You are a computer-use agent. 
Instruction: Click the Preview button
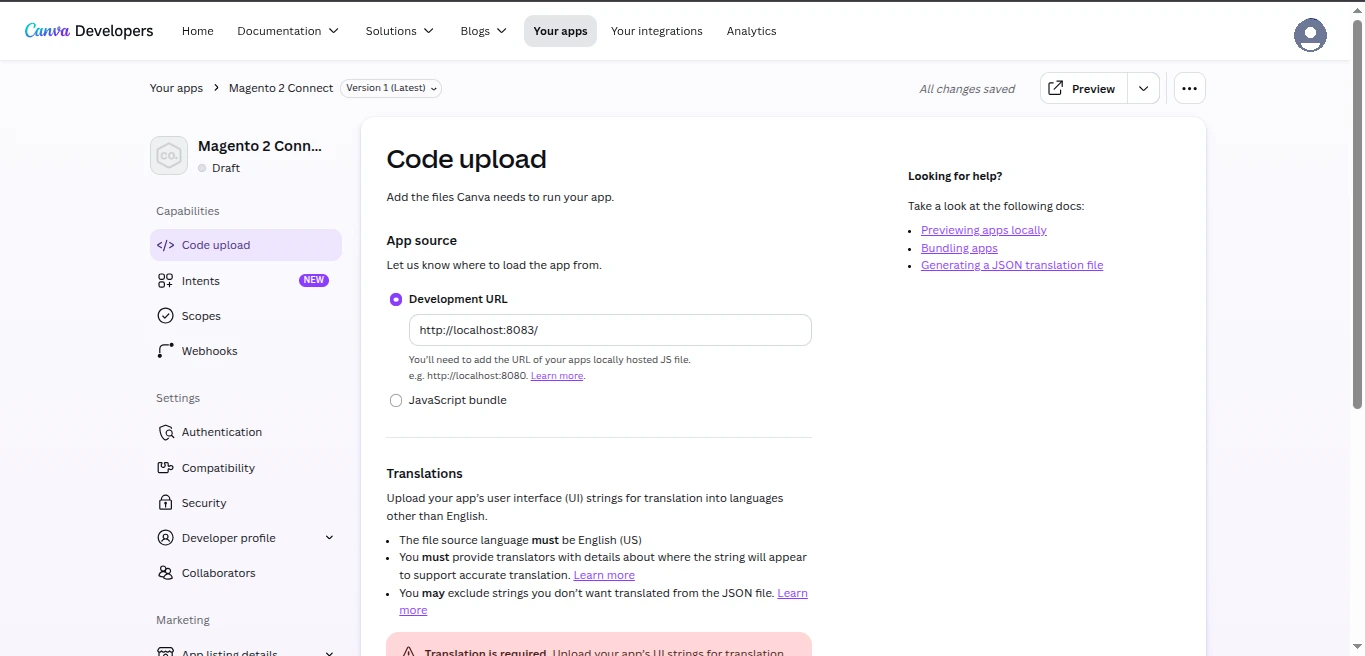[x=1084, y=88]
